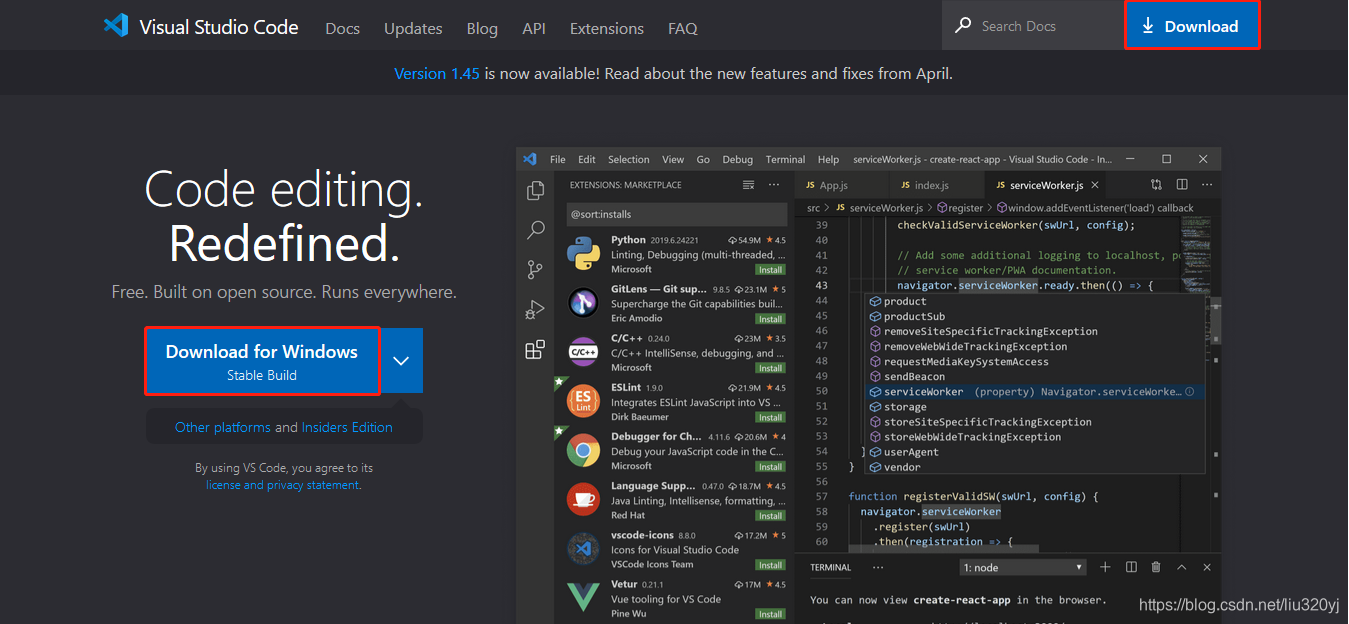Viewport: 1349px width, 624px height.
Task: Click the @sort:installs extension search box
Action: point(676,214)
